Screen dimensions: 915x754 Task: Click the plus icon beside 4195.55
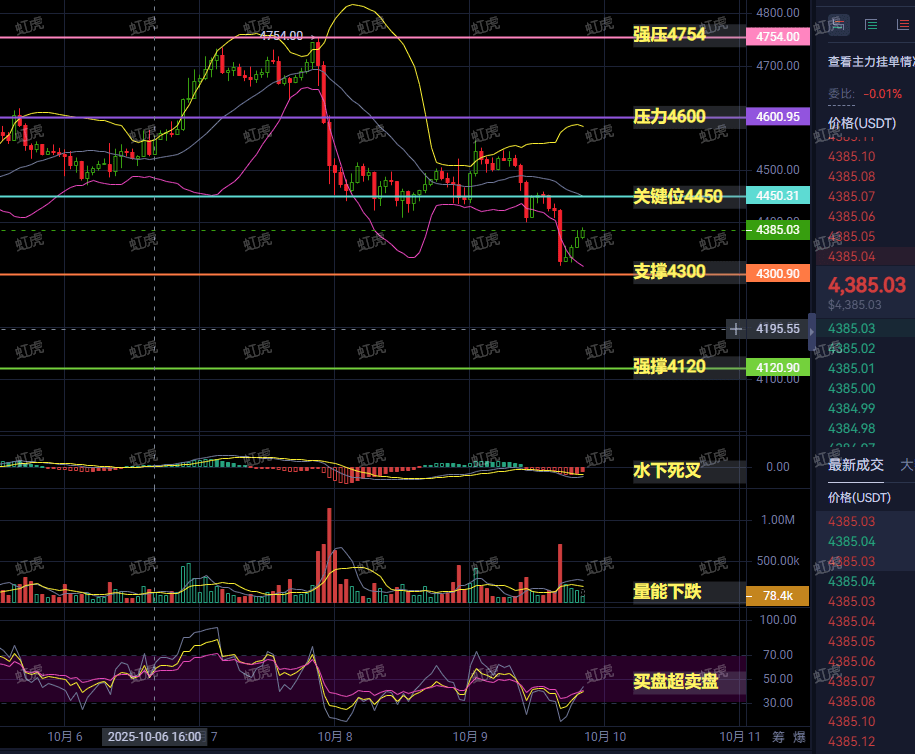pyautogui.click(x=736, y=329)
